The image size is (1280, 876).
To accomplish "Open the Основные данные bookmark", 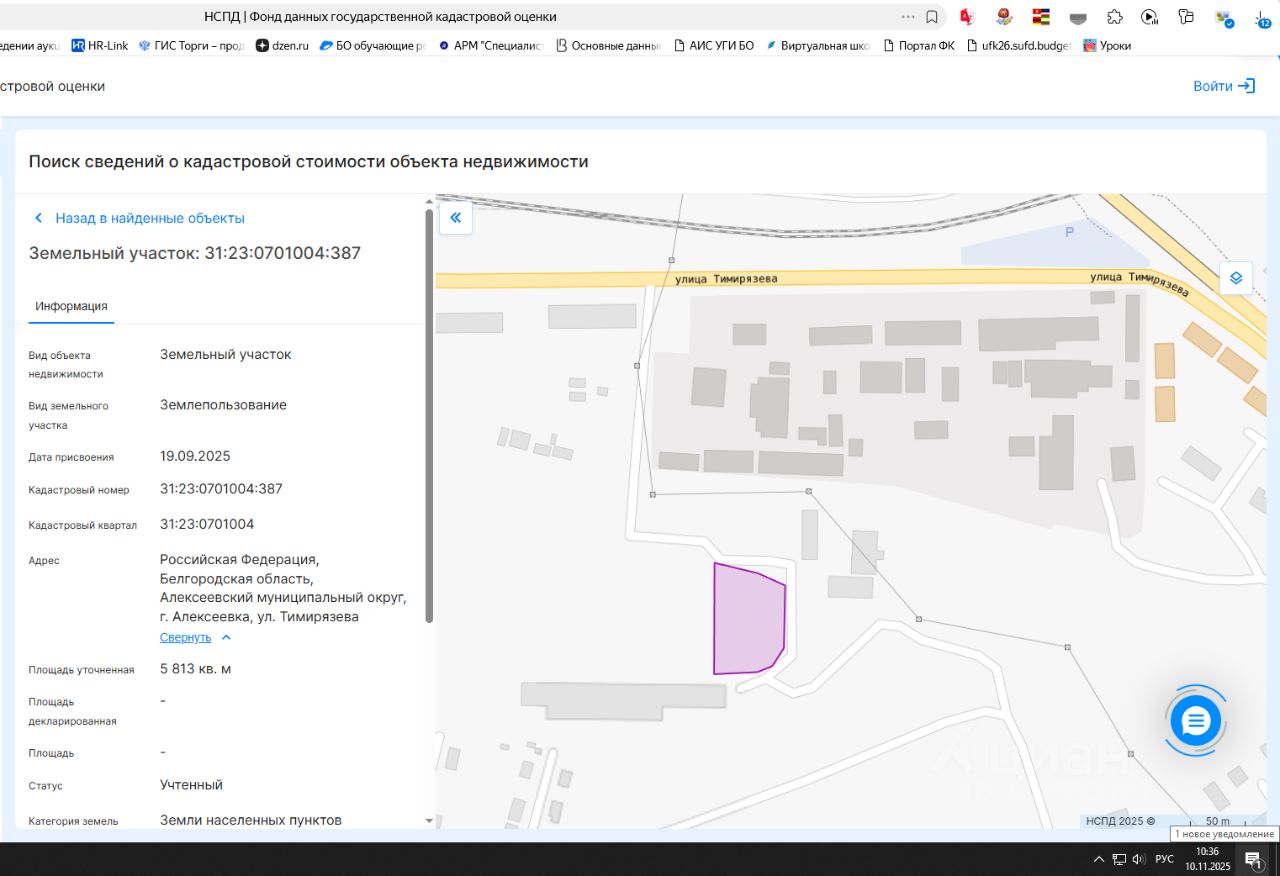I will 609,45.
